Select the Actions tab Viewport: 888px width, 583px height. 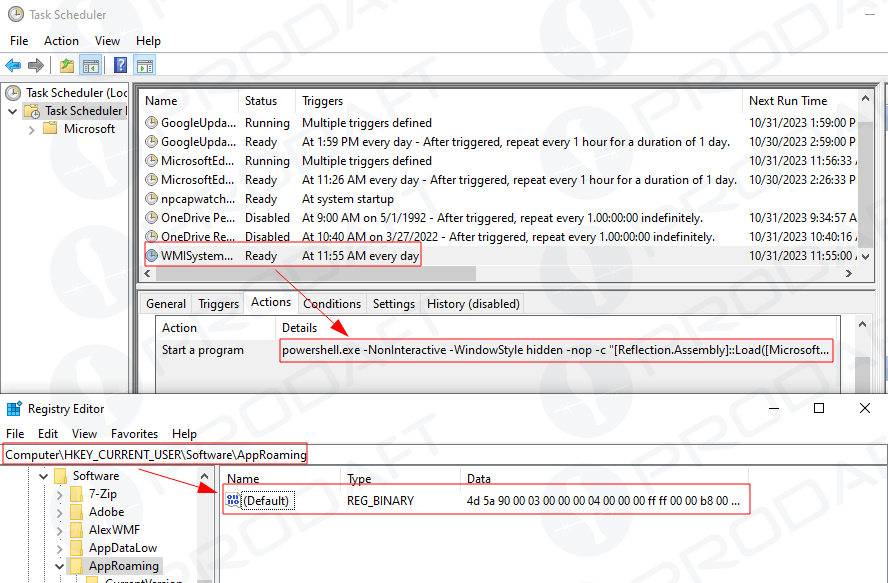[271, 302]
